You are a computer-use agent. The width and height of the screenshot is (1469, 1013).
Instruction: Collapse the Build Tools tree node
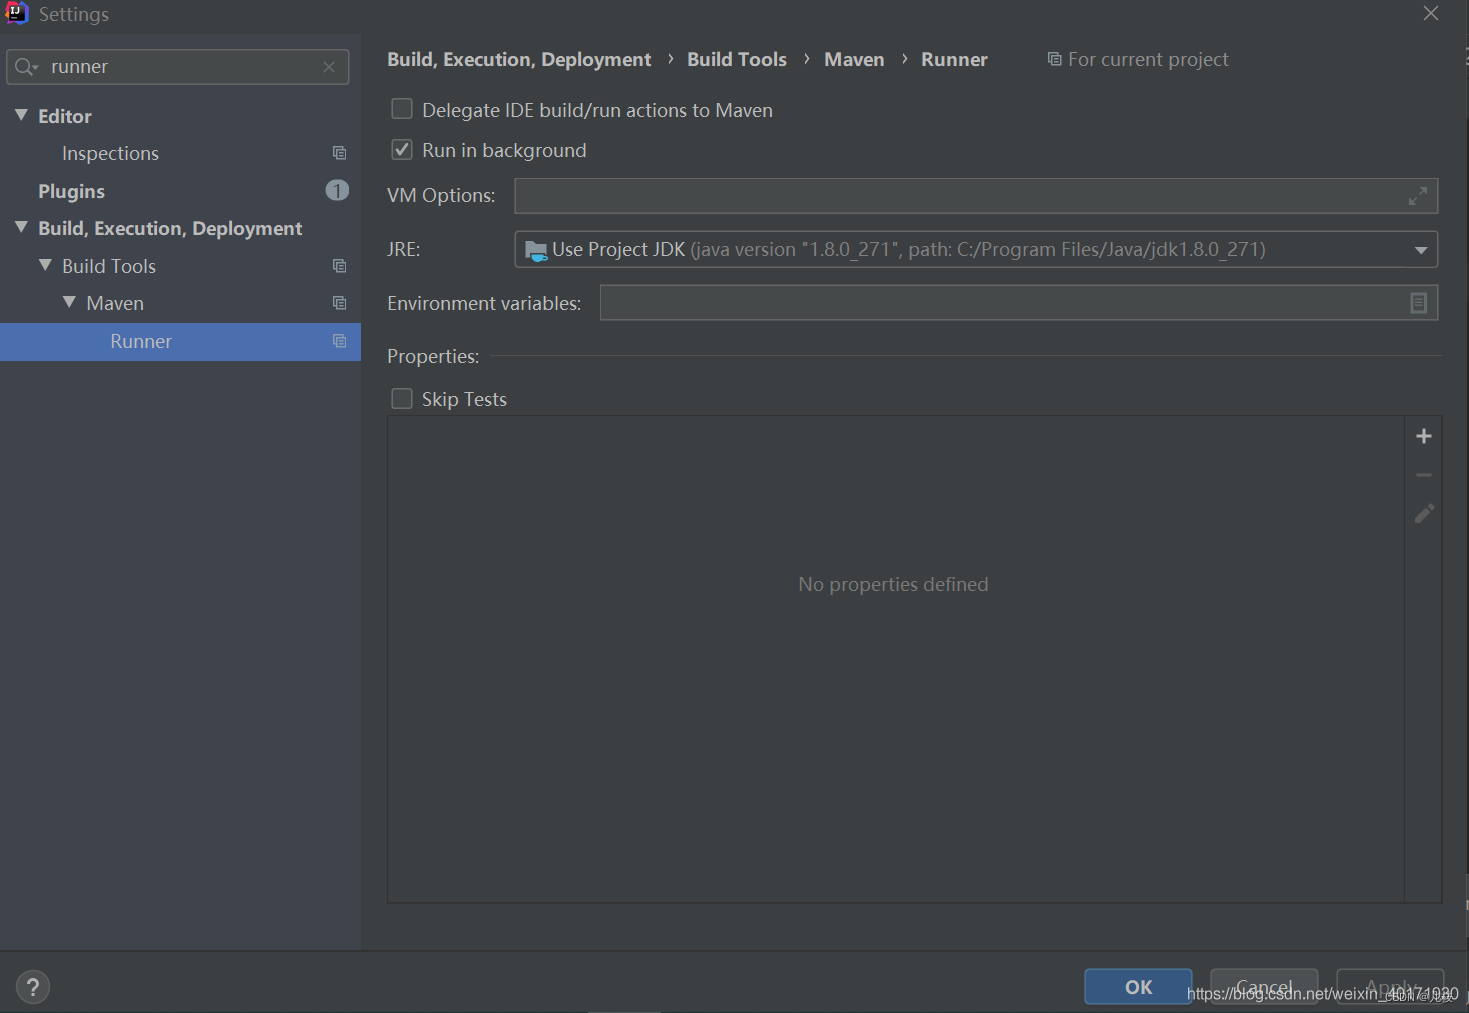click(x=45, y=265)
